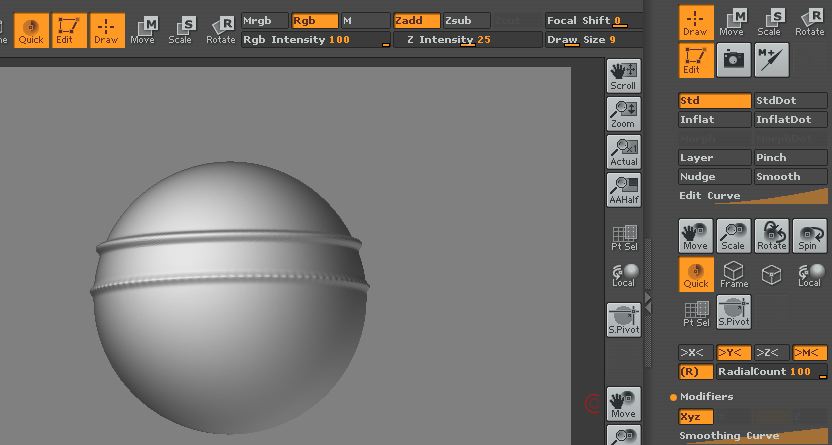Image resolution: width=832 pixels, height=445 pixels.
Task: Select Scale mode in right panel top row
Action: tap(769, 23)
